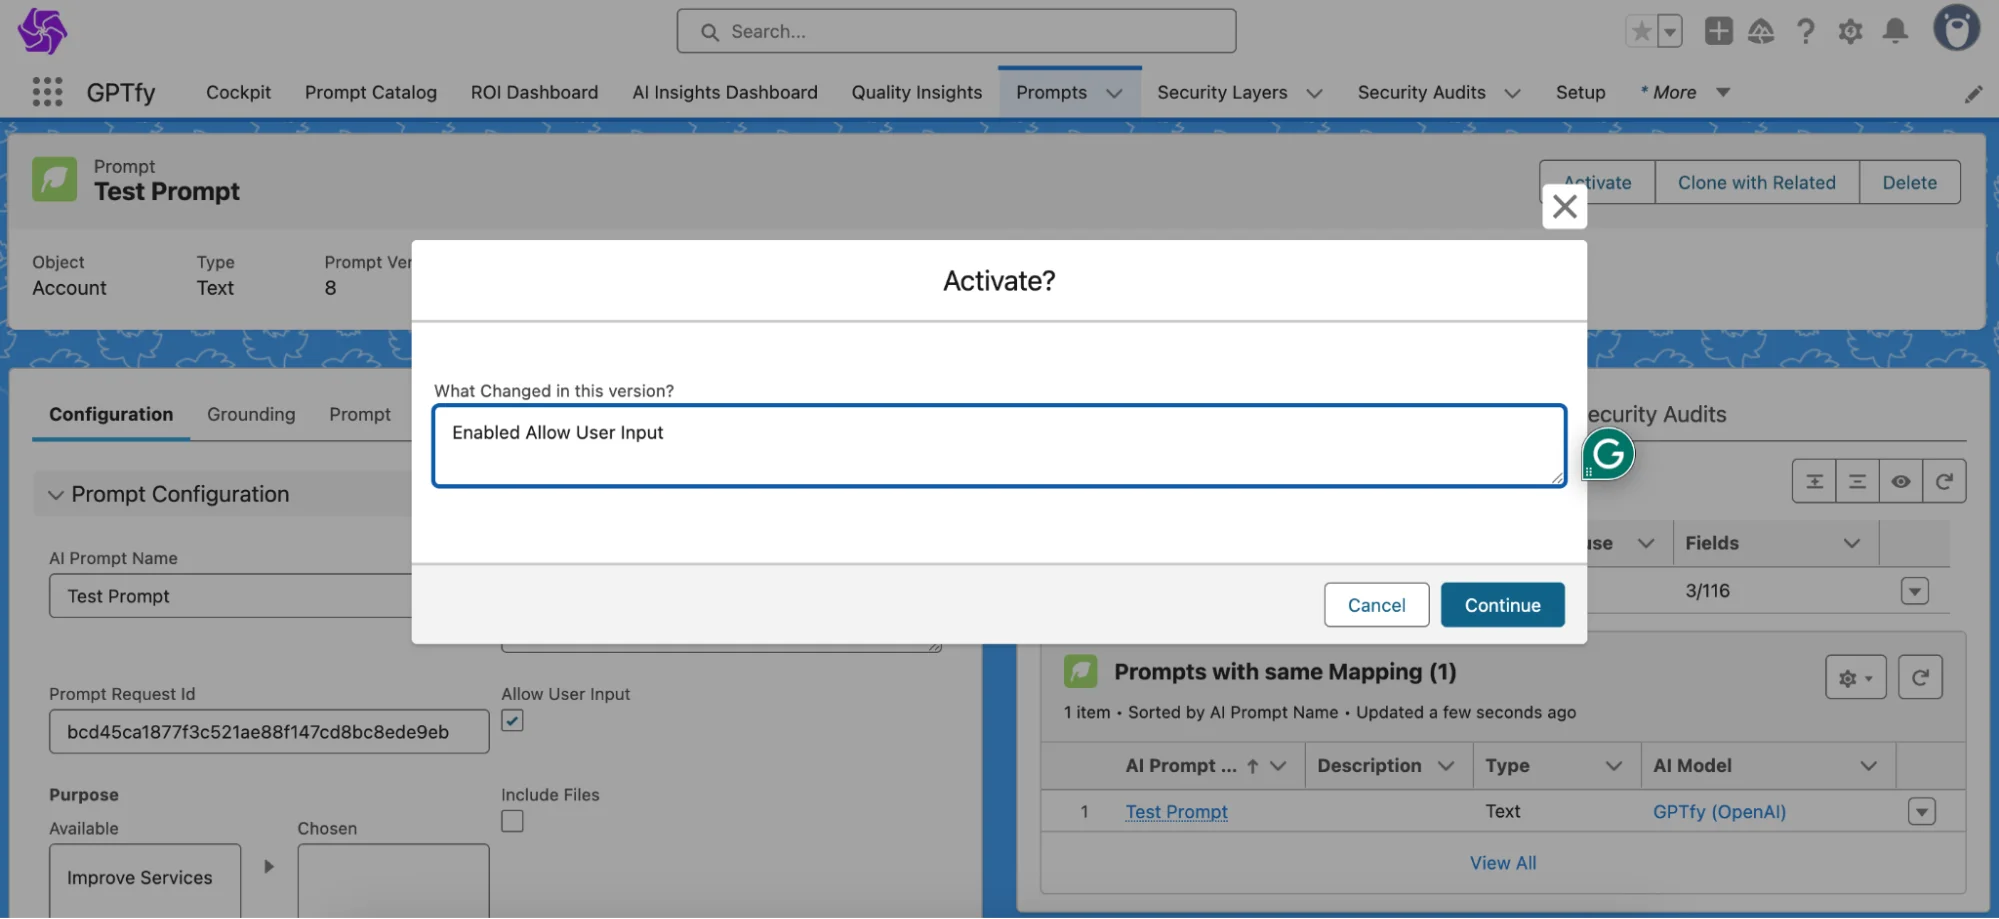
Task: Click the global actions plus icon
Action: 1718,31
